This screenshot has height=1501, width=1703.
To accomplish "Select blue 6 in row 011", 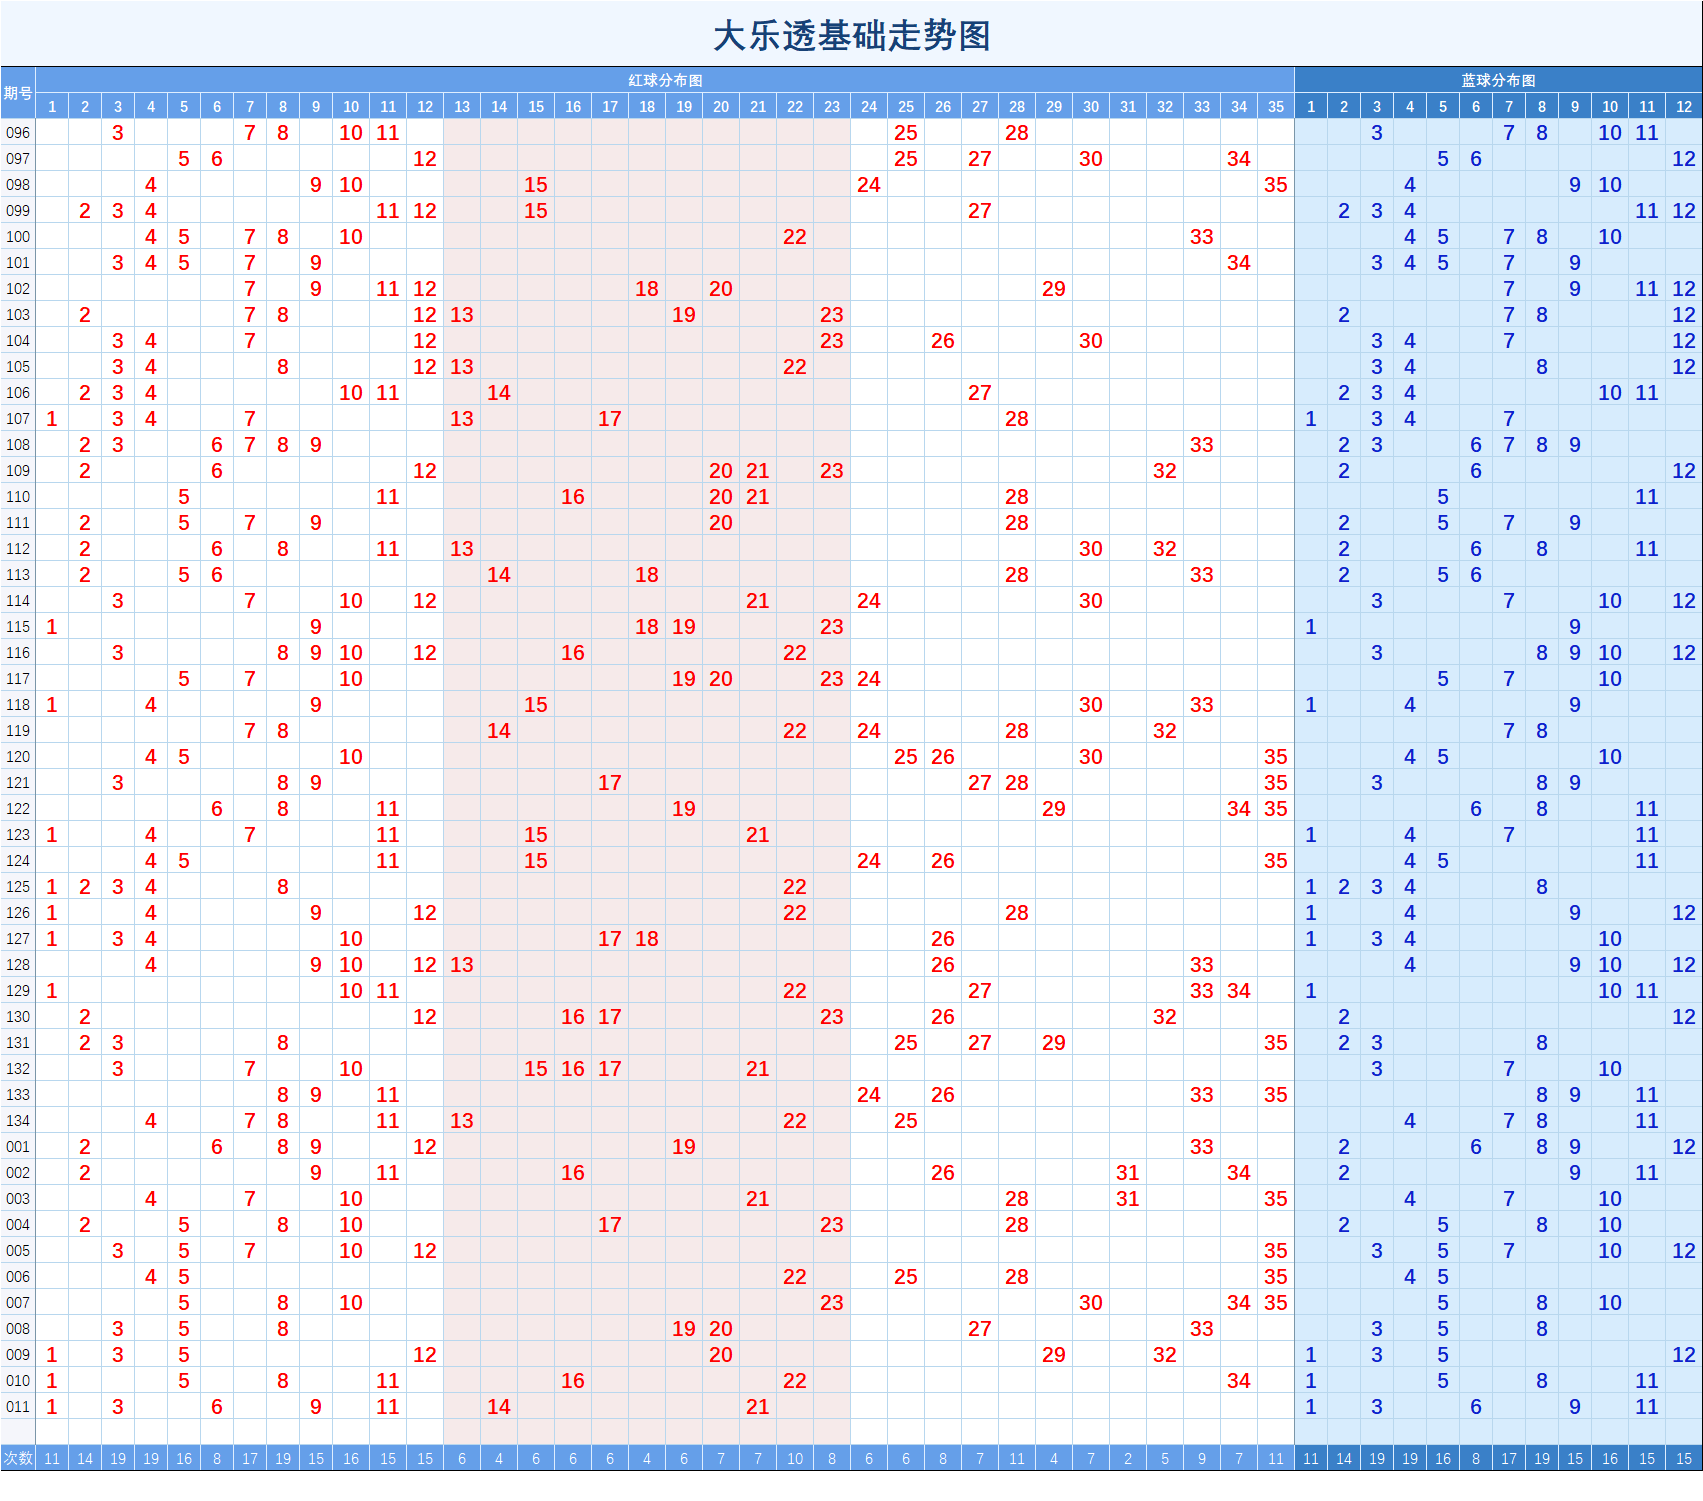I will (1476, 1406).
